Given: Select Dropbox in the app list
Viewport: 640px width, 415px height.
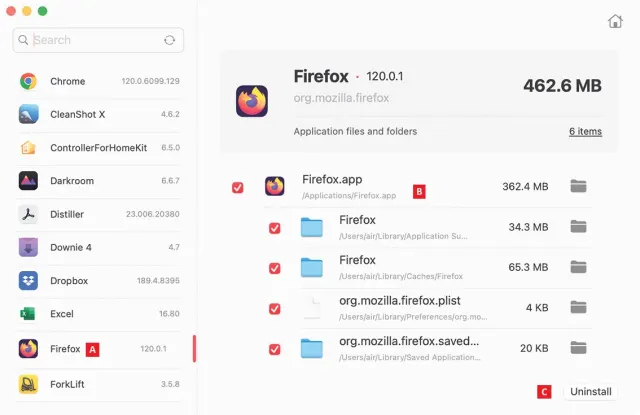Looking at the screenshot, I should point(99,281).
